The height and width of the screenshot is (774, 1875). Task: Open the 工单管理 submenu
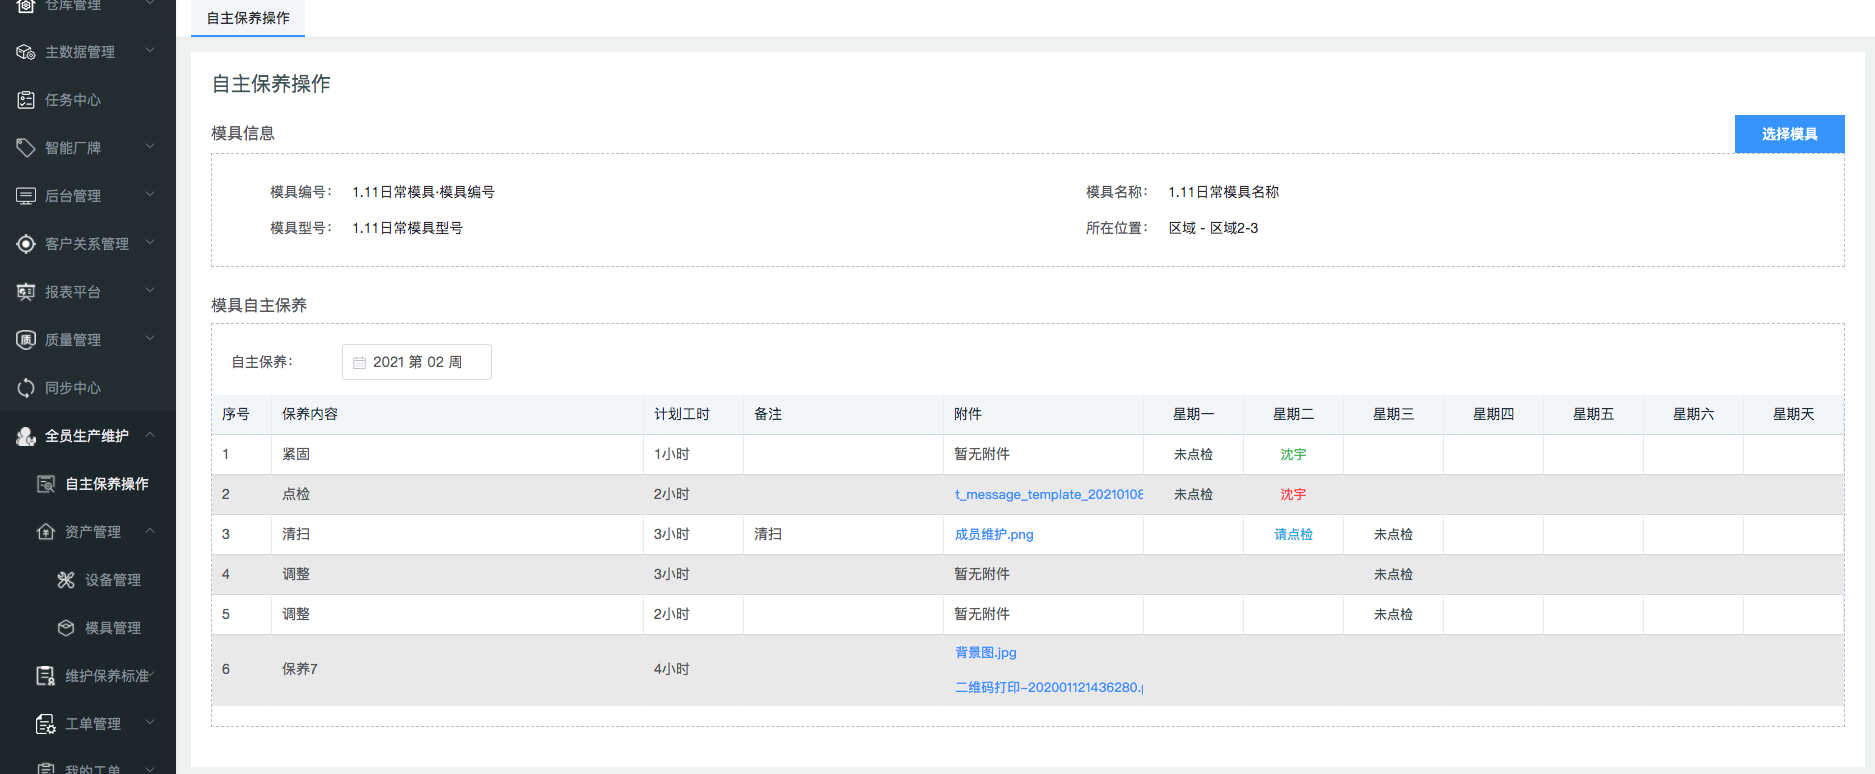150,723
